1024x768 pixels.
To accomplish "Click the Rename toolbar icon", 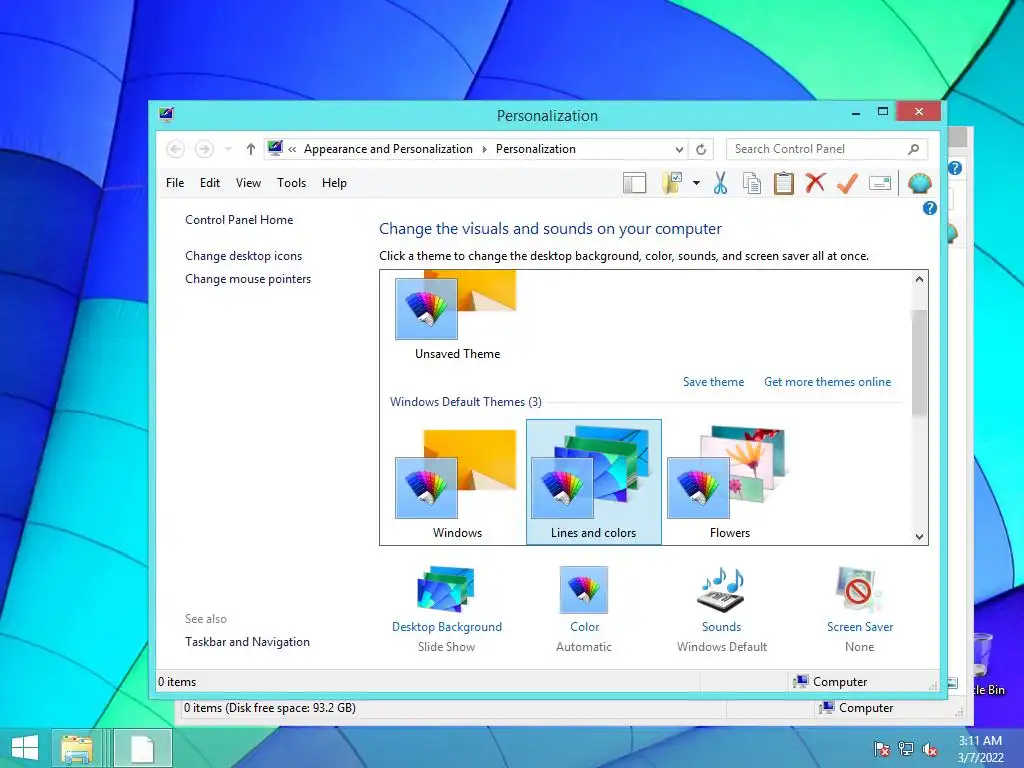I will coord(880,184).
